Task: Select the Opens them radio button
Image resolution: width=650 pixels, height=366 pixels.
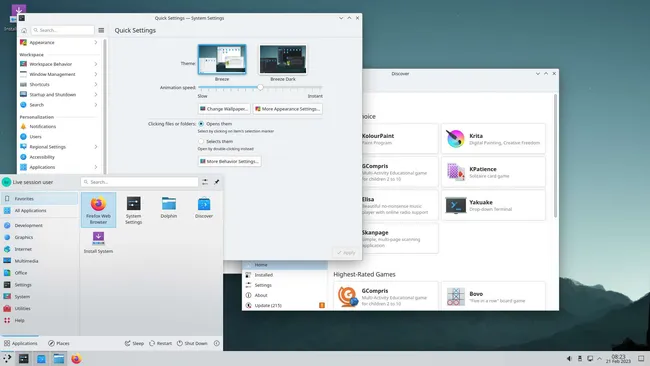Action: coord(201,124)
